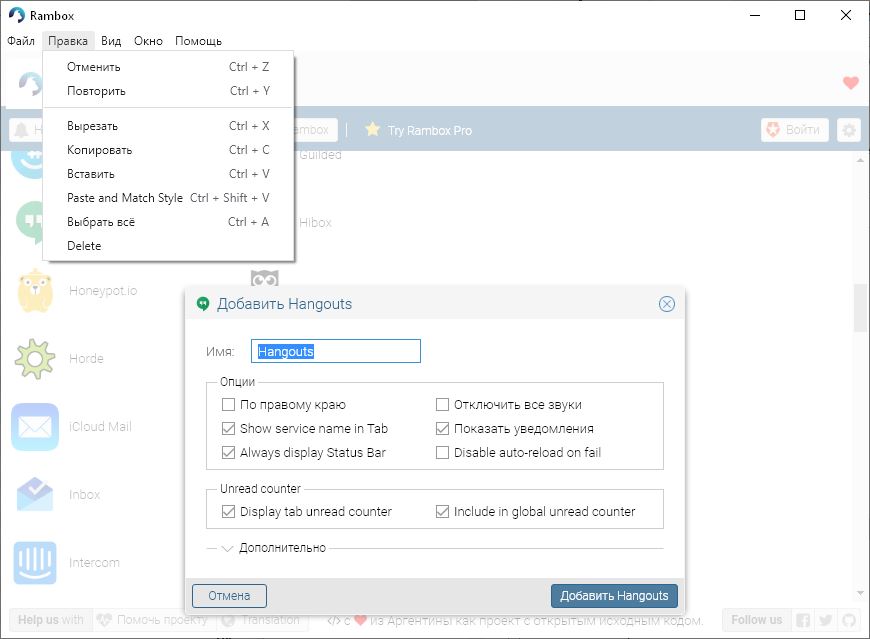
Task: Click the Honeypot.io service icon
Action: click(x=36, y=290)
